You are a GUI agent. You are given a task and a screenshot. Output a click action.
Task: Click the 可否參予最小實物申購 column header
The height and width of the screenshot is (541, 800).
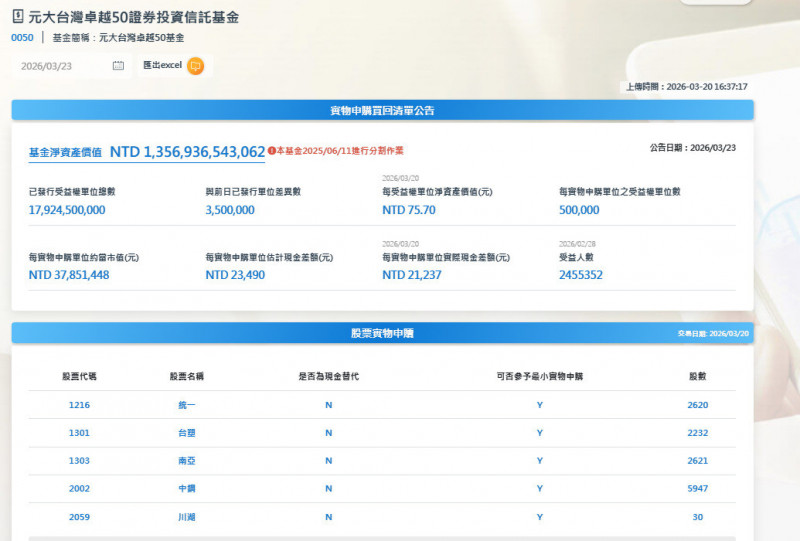540,376
